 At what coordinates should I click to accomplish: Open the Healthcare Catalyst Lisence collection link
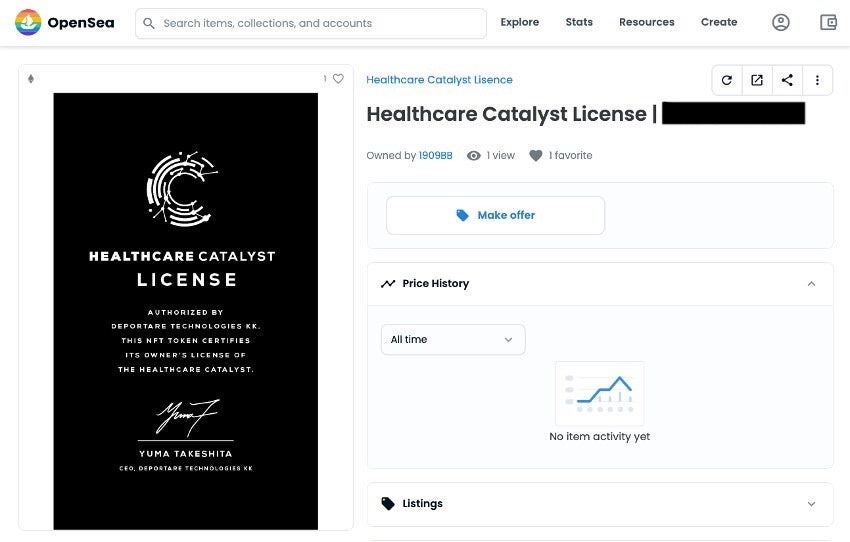pyautogui.click(x=439, y=80)
